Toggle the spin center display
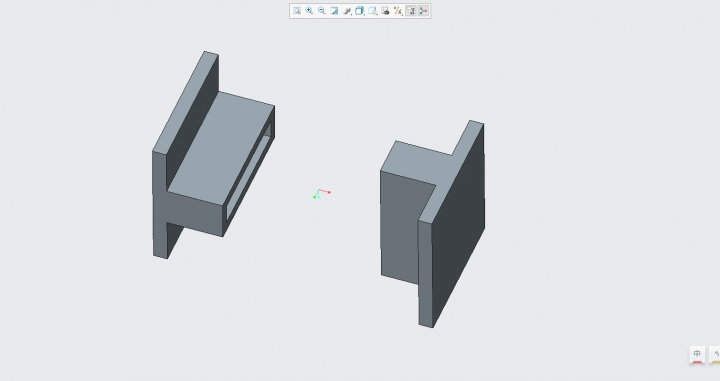 point(423,11)
